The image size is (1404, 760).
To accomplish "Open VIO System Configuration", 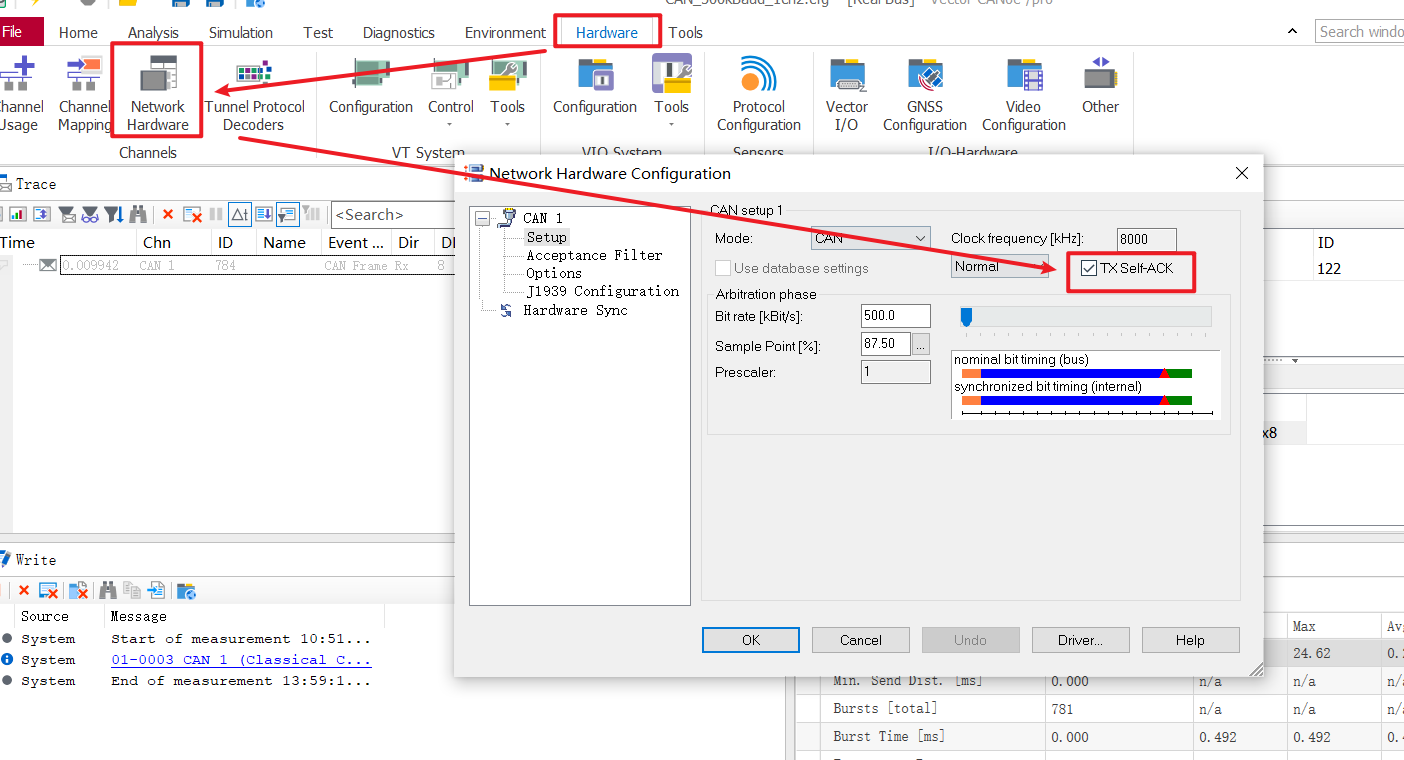I will [x=595, y=86].
